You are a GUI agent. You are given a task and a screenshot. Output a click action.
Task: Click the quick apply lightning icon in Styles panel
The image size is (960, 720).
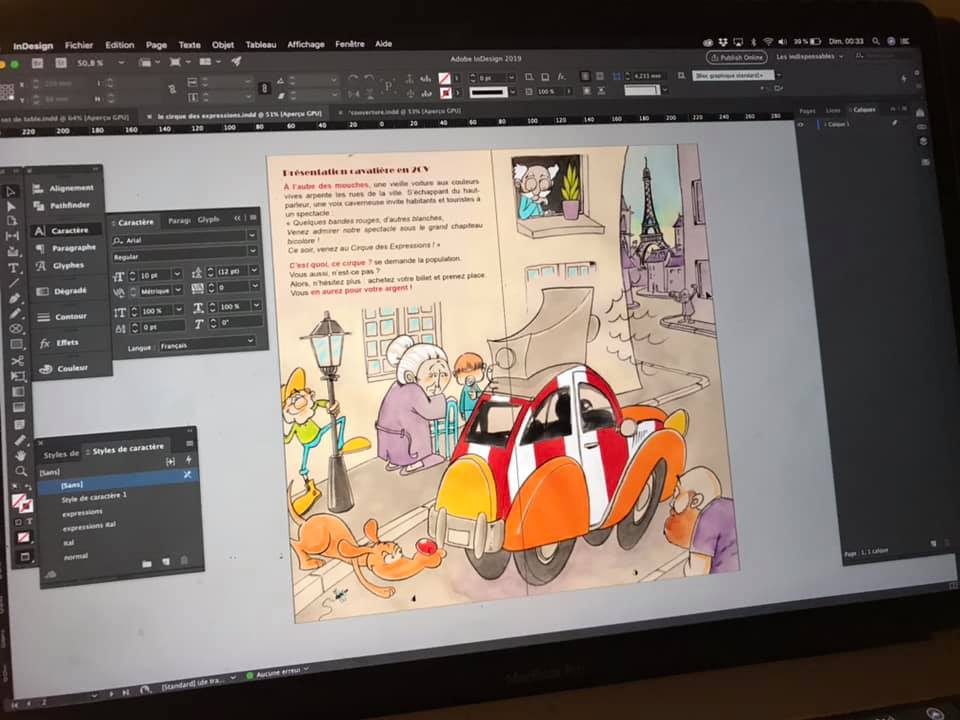[x=189, y=460]
